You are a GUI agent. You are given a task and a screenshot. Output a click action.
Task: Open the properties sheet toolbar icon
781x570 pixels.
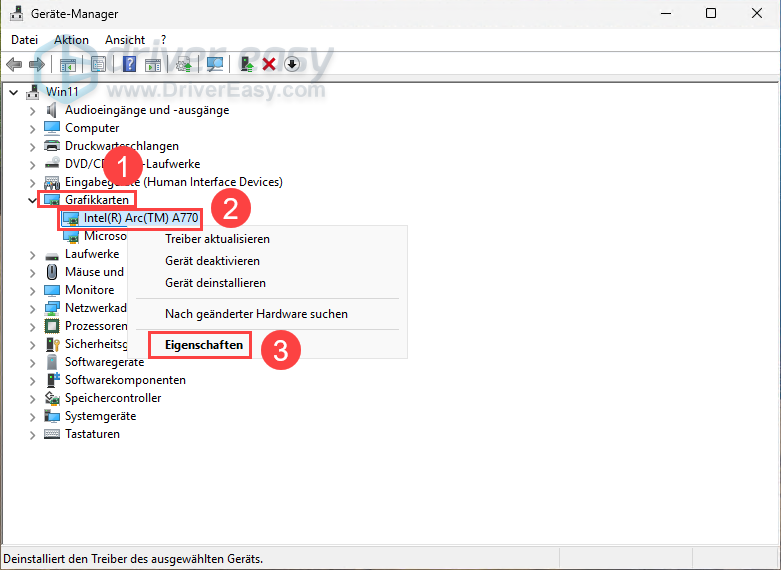pos(99,64)
